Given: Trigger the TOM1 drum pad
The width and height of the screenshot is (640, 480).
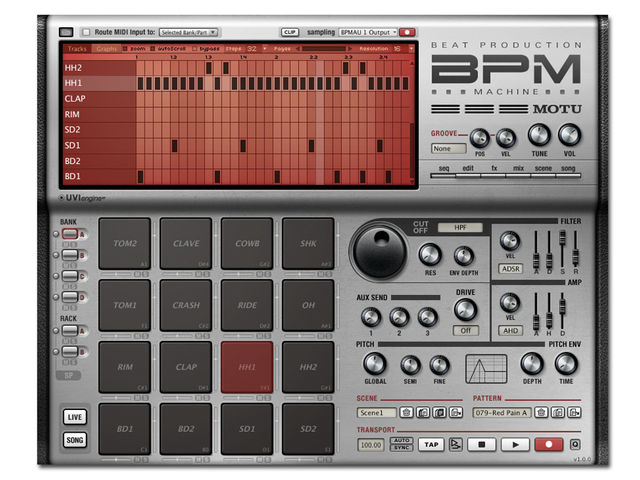Looking at the screenshot, I should 125,305.
